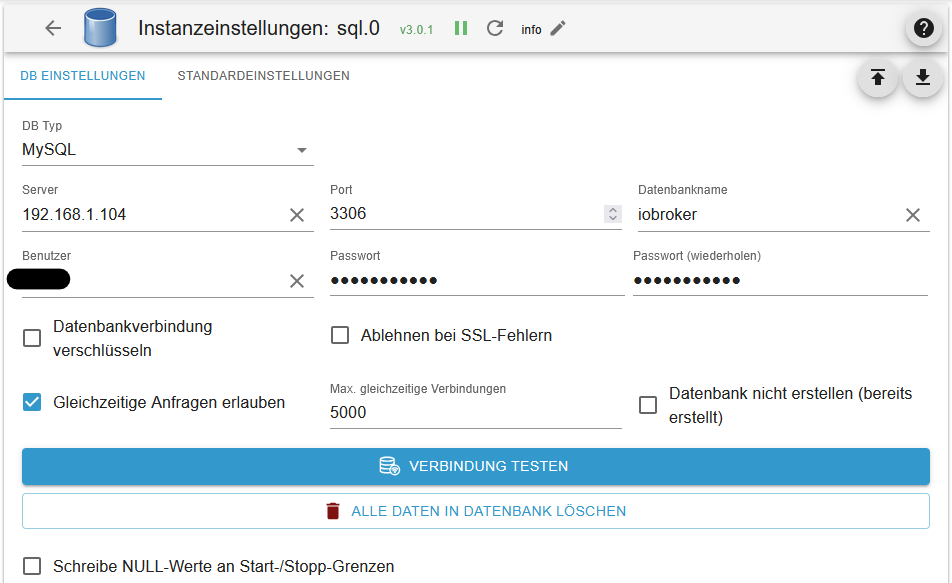Click the back arrow to leave instance settings
952x583 pixels.
pyautogui.click(x=52, y=28)
